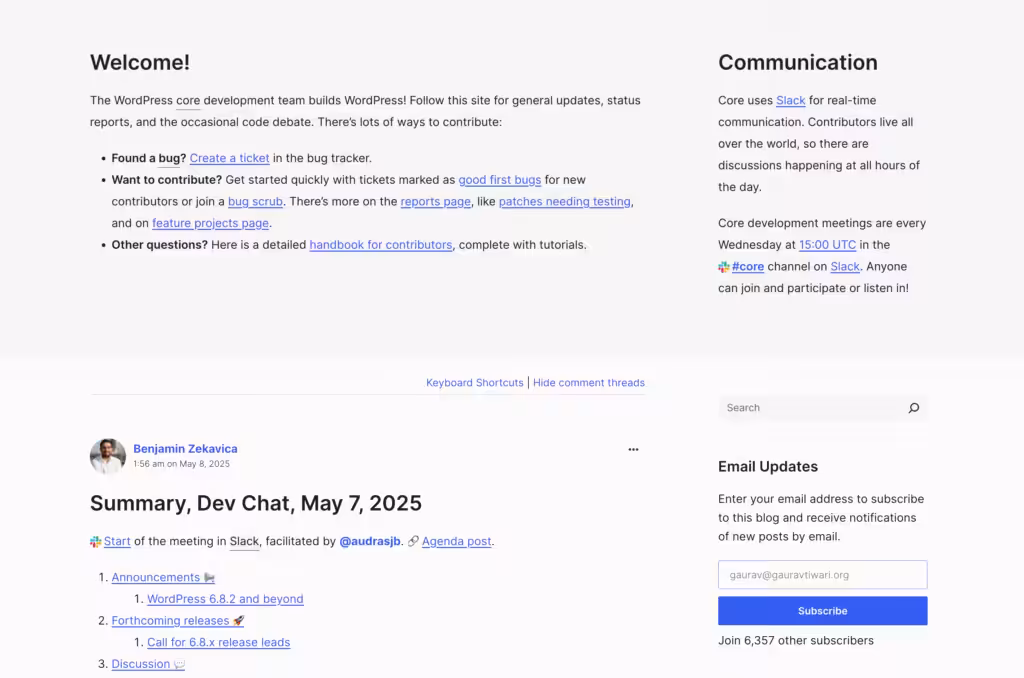Click the Slack icon before the Start link
This screenshot has width=1024, height=678.
[x=95, y=541]
